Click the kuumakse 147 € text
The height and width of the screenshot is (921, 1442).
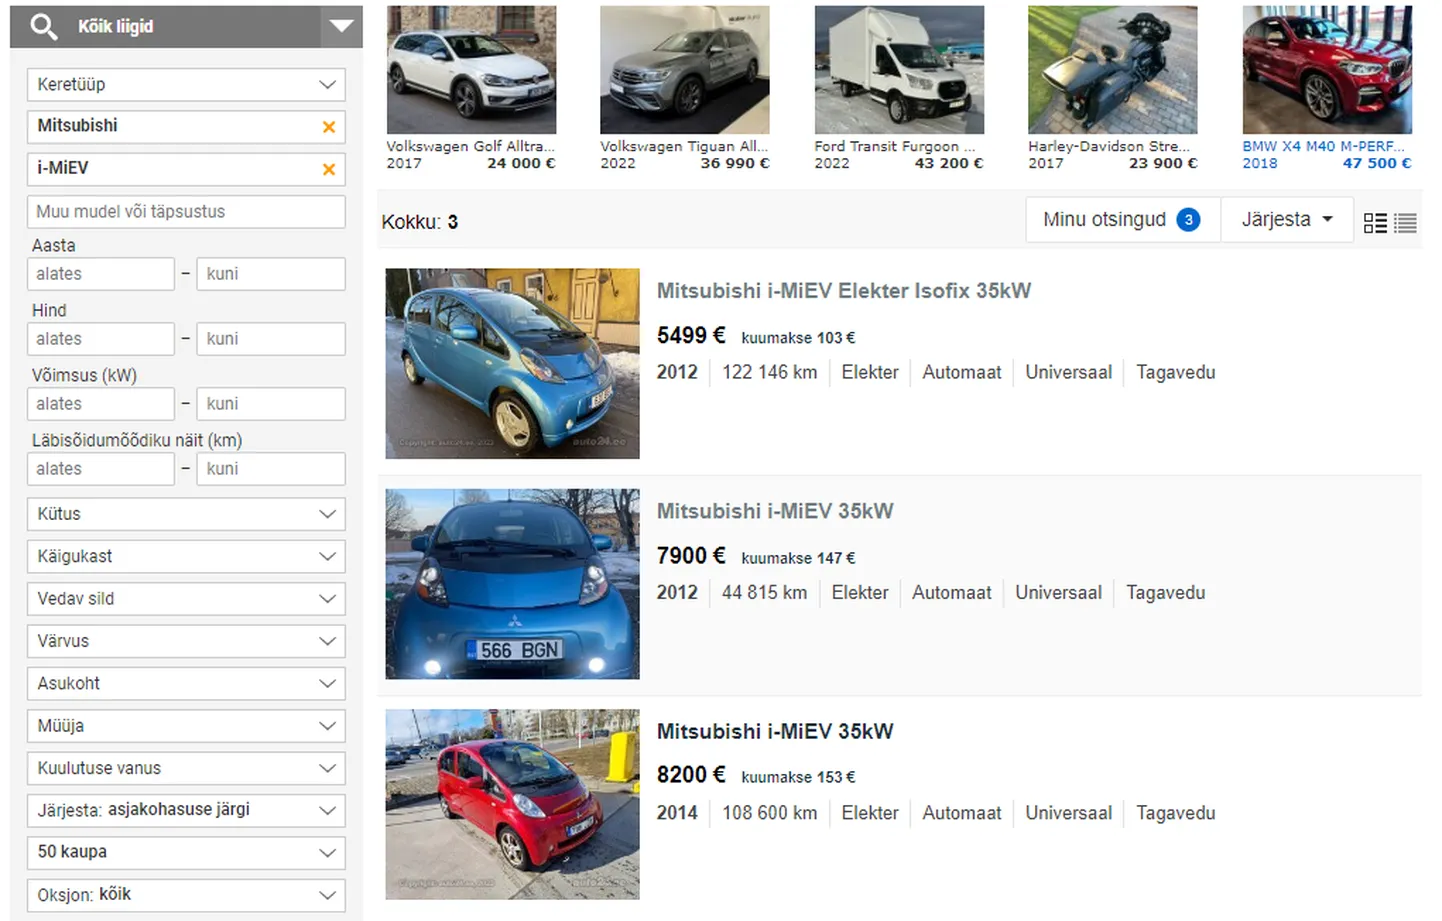[798, 558]
